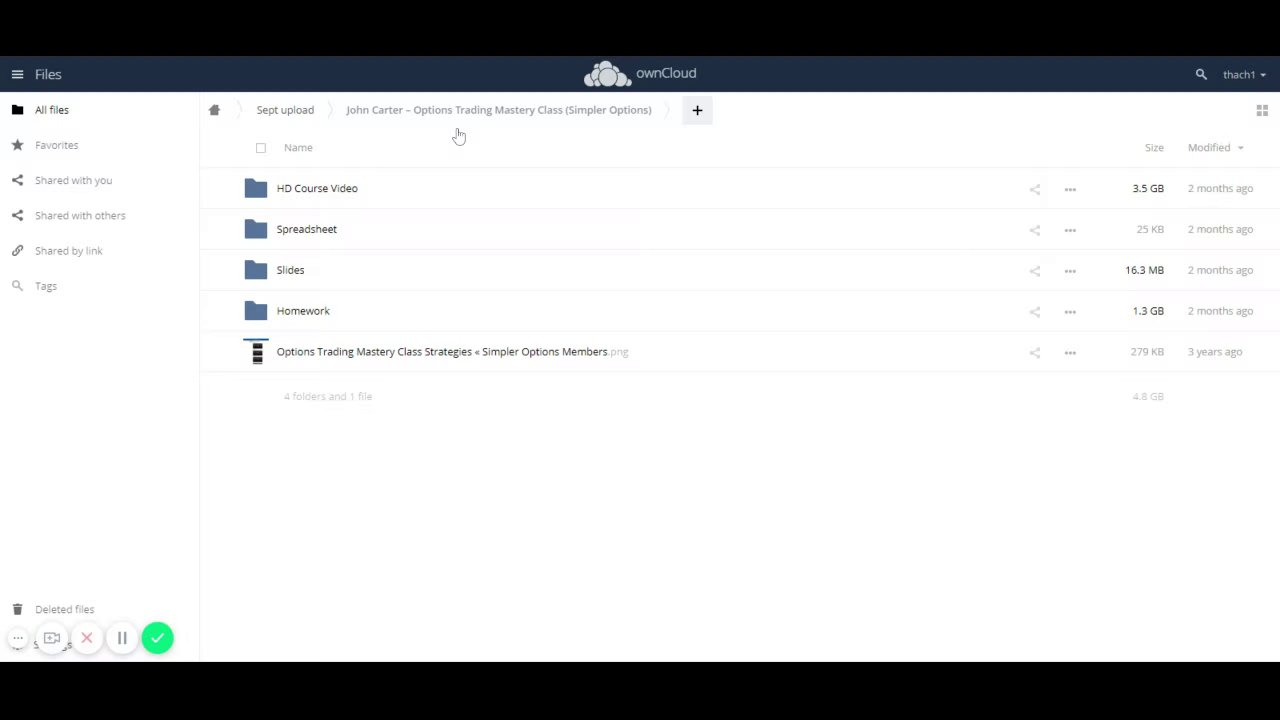
Task: Open the search magnifier icon
Action: [1201, 74]
